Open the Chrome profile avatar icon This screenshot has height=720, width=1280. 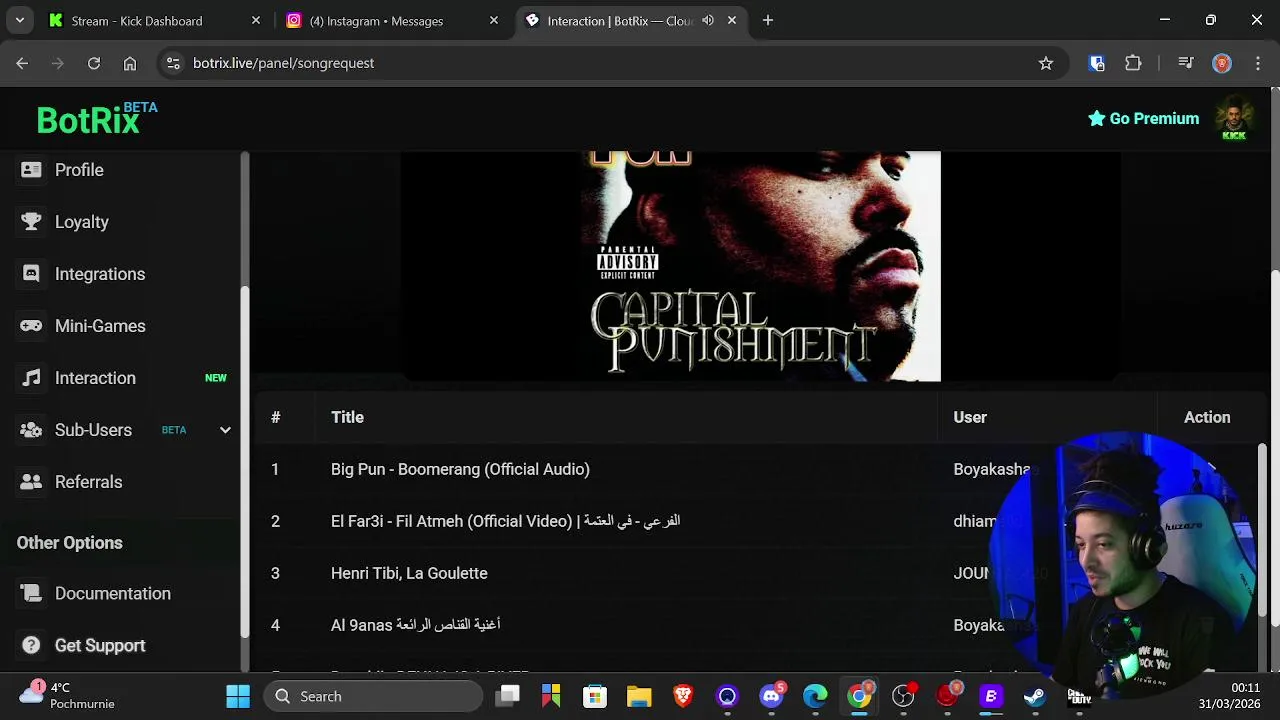(1222, 63)
